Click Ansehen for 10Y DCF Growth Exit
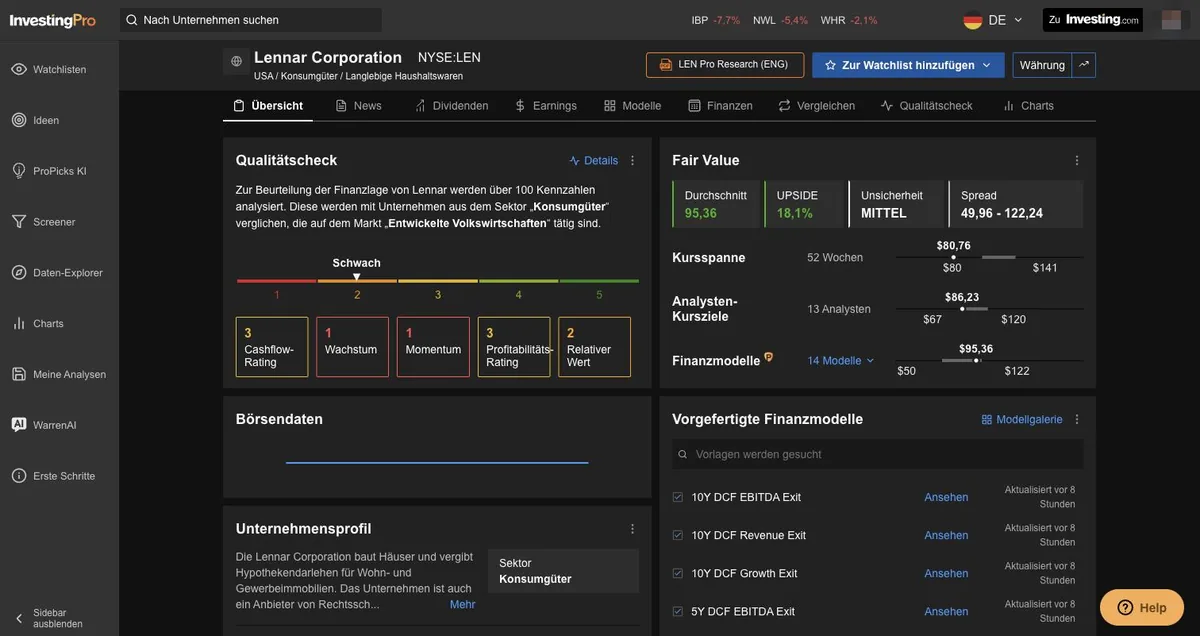 click(946, 574)
